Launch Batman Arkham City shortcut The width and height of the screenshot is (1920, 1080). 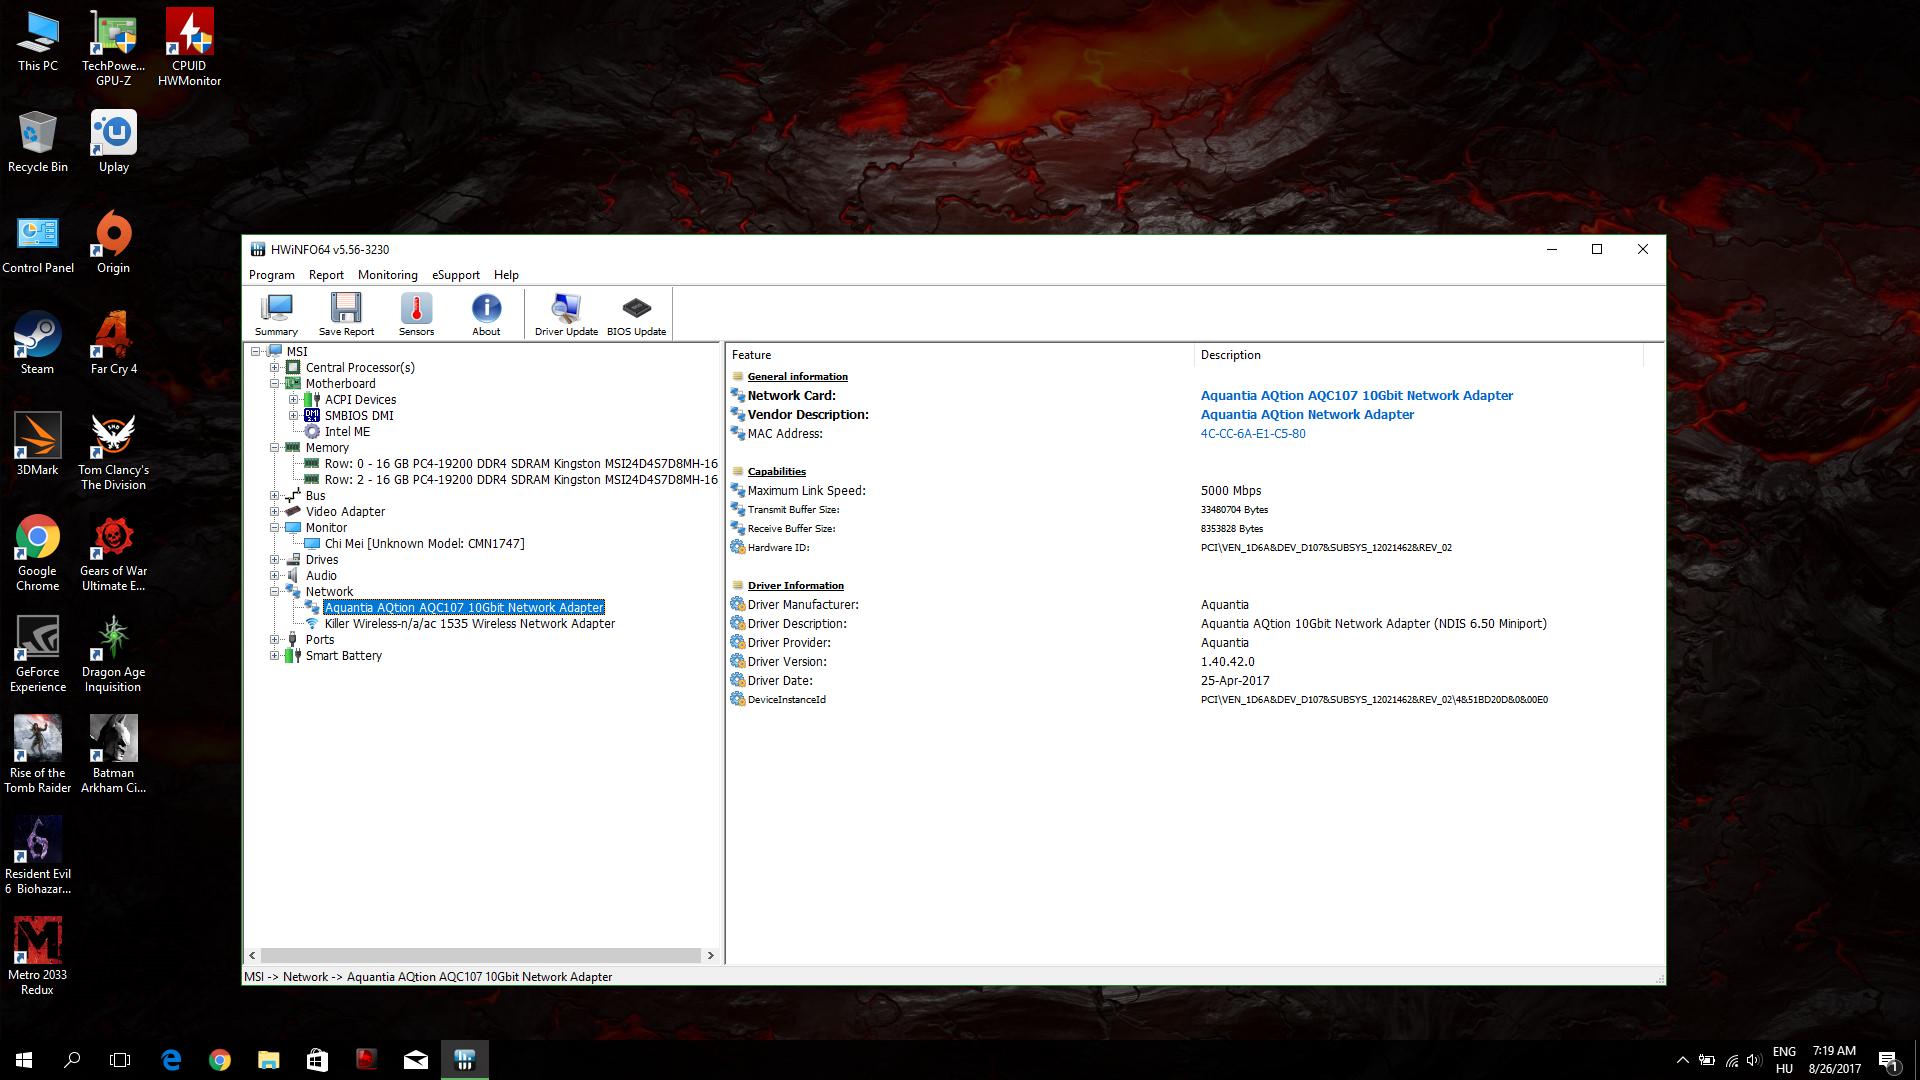[113, 755]
